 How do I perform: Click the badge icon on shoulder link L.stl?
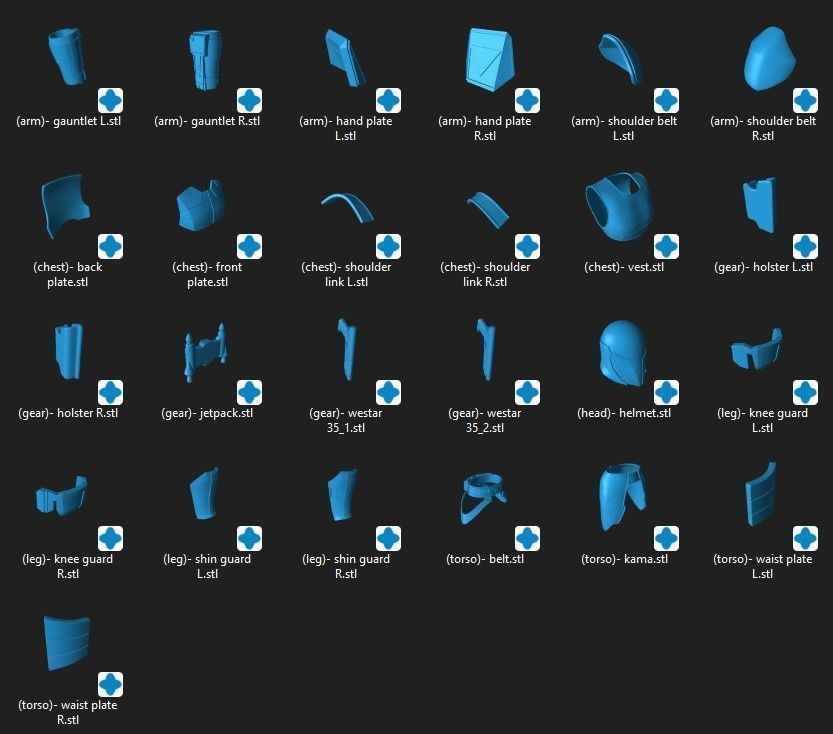388,246
